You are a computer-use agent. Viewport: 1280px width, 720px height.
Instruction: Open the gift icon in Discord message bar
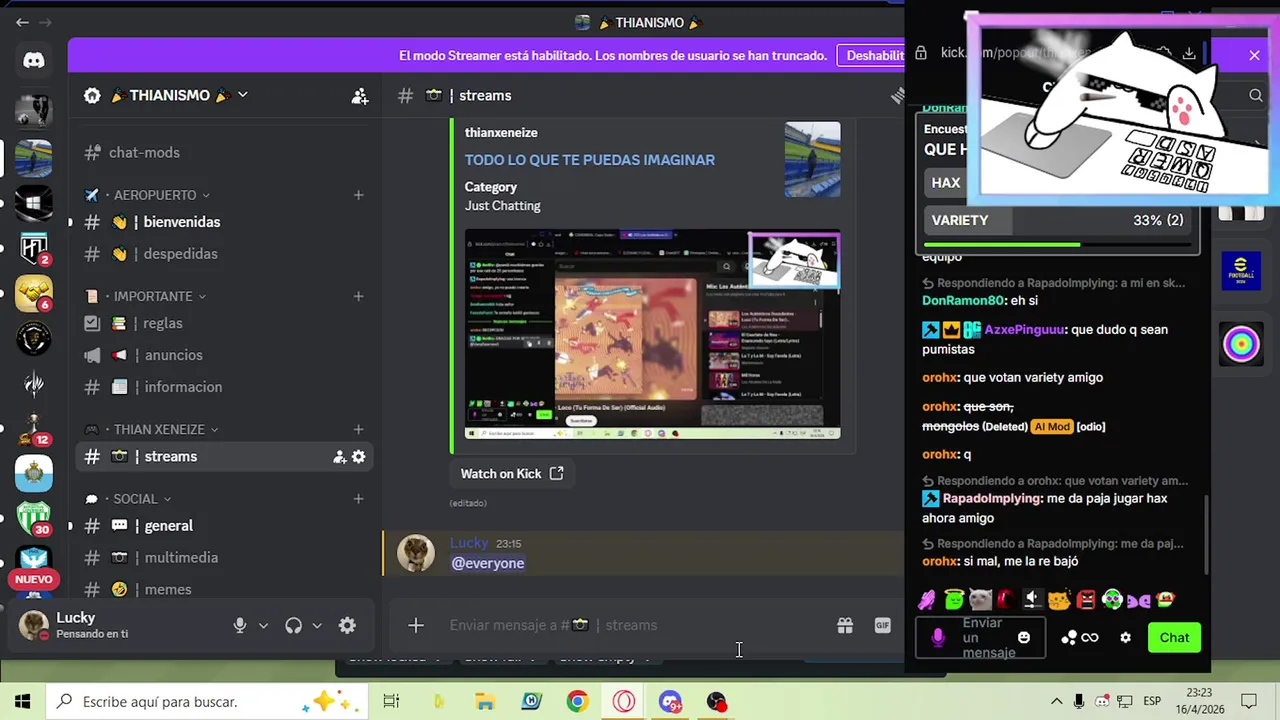coord(845,625)
